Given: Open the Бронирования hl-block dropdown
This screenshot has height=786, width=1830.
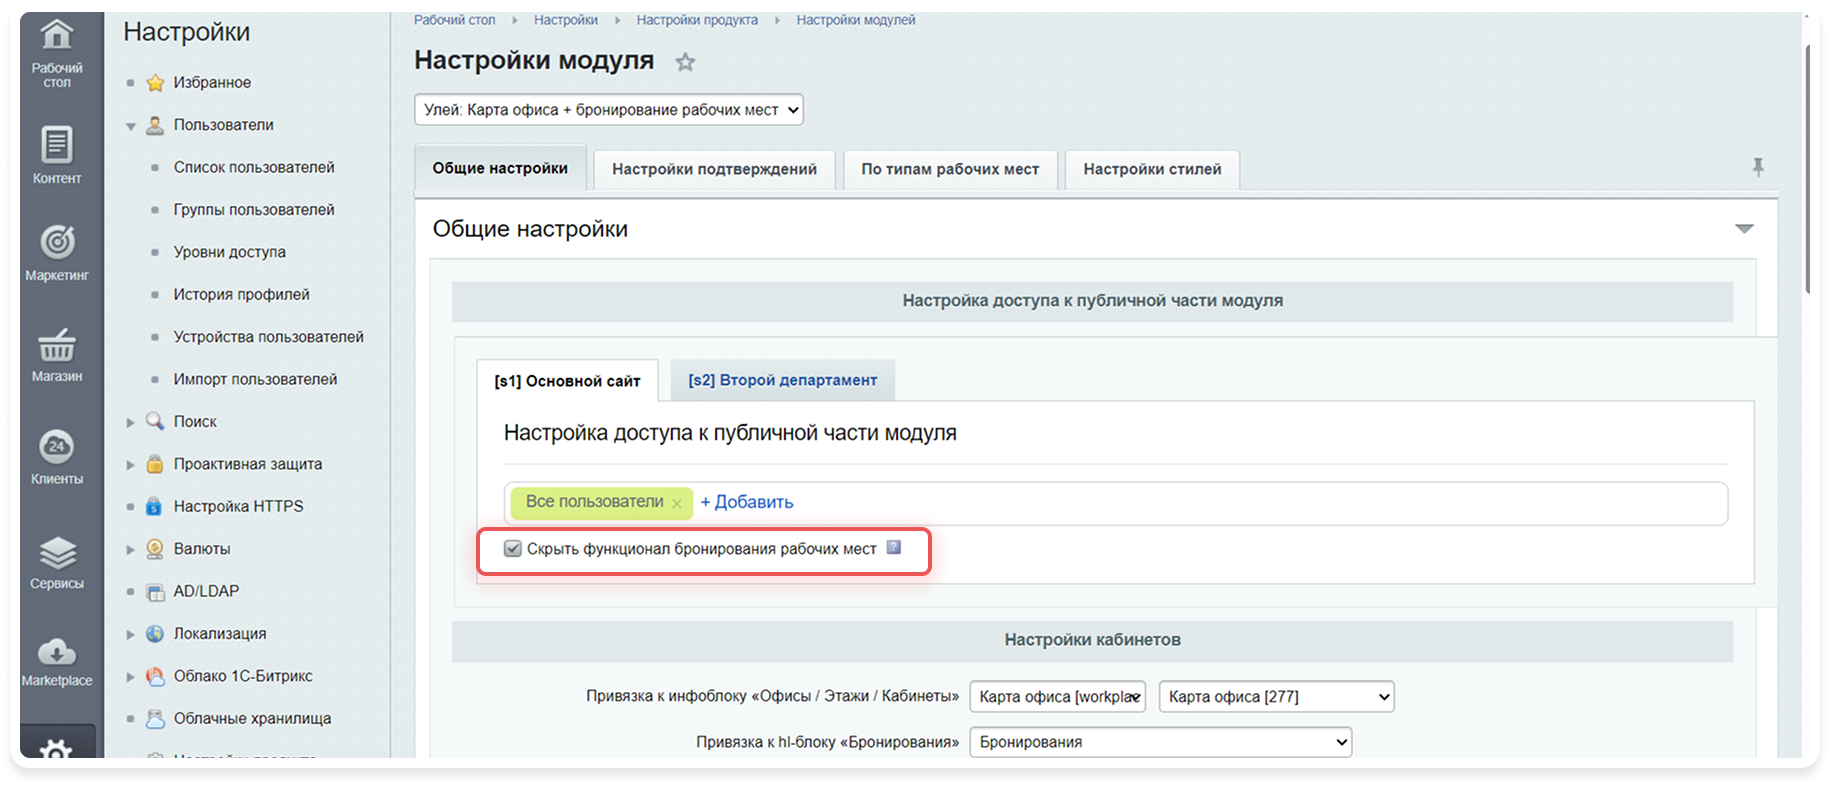Looking at the screenshot, I should click(1161, 742).
